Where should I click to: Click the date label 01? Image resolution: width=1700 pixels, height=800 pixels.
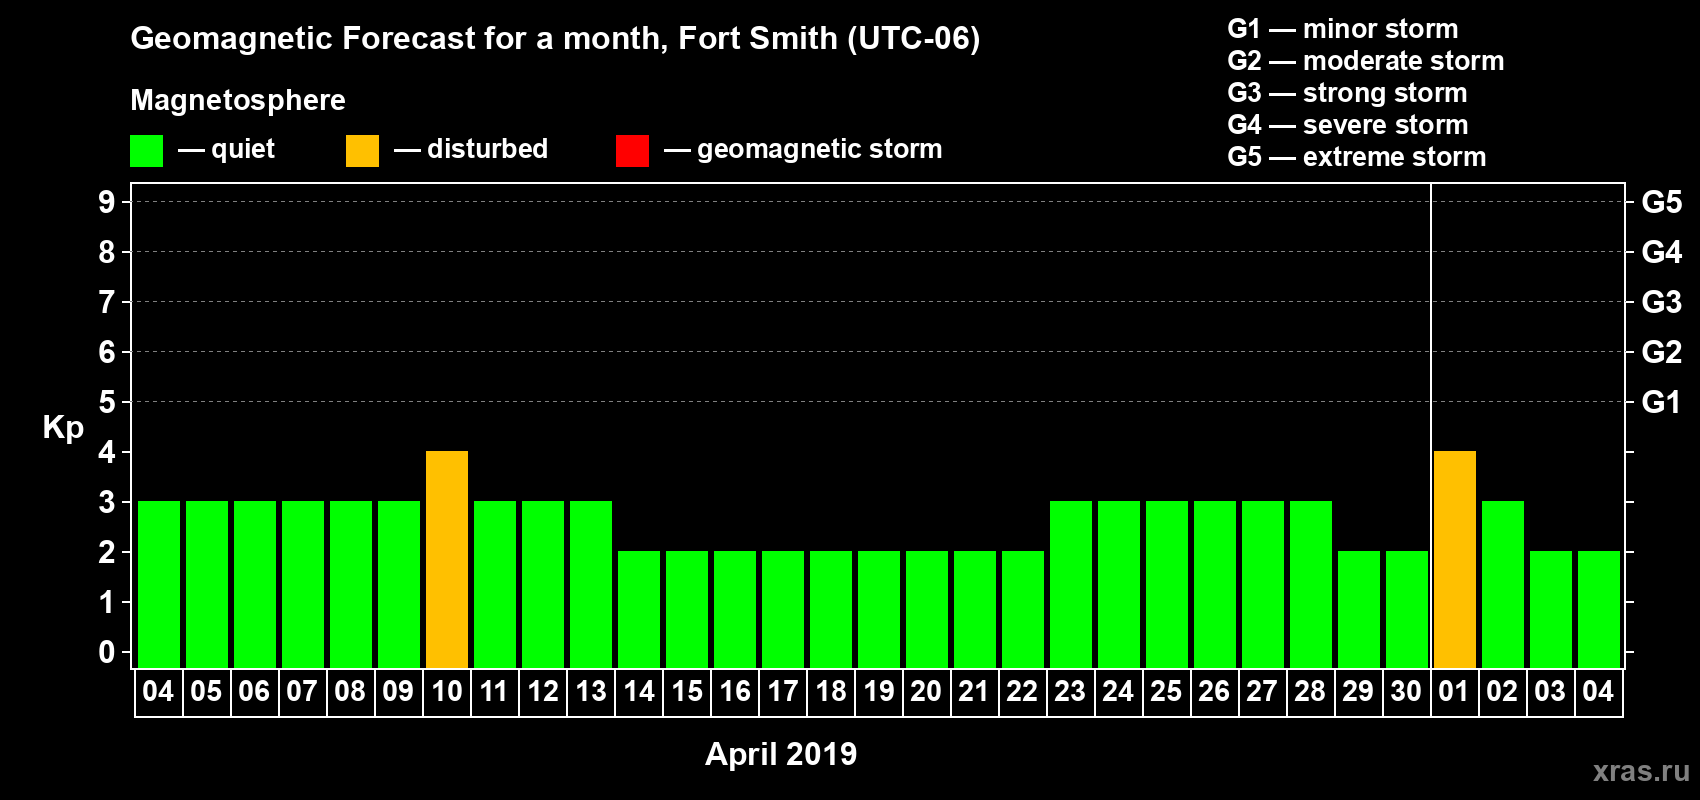click(1454, 692)
